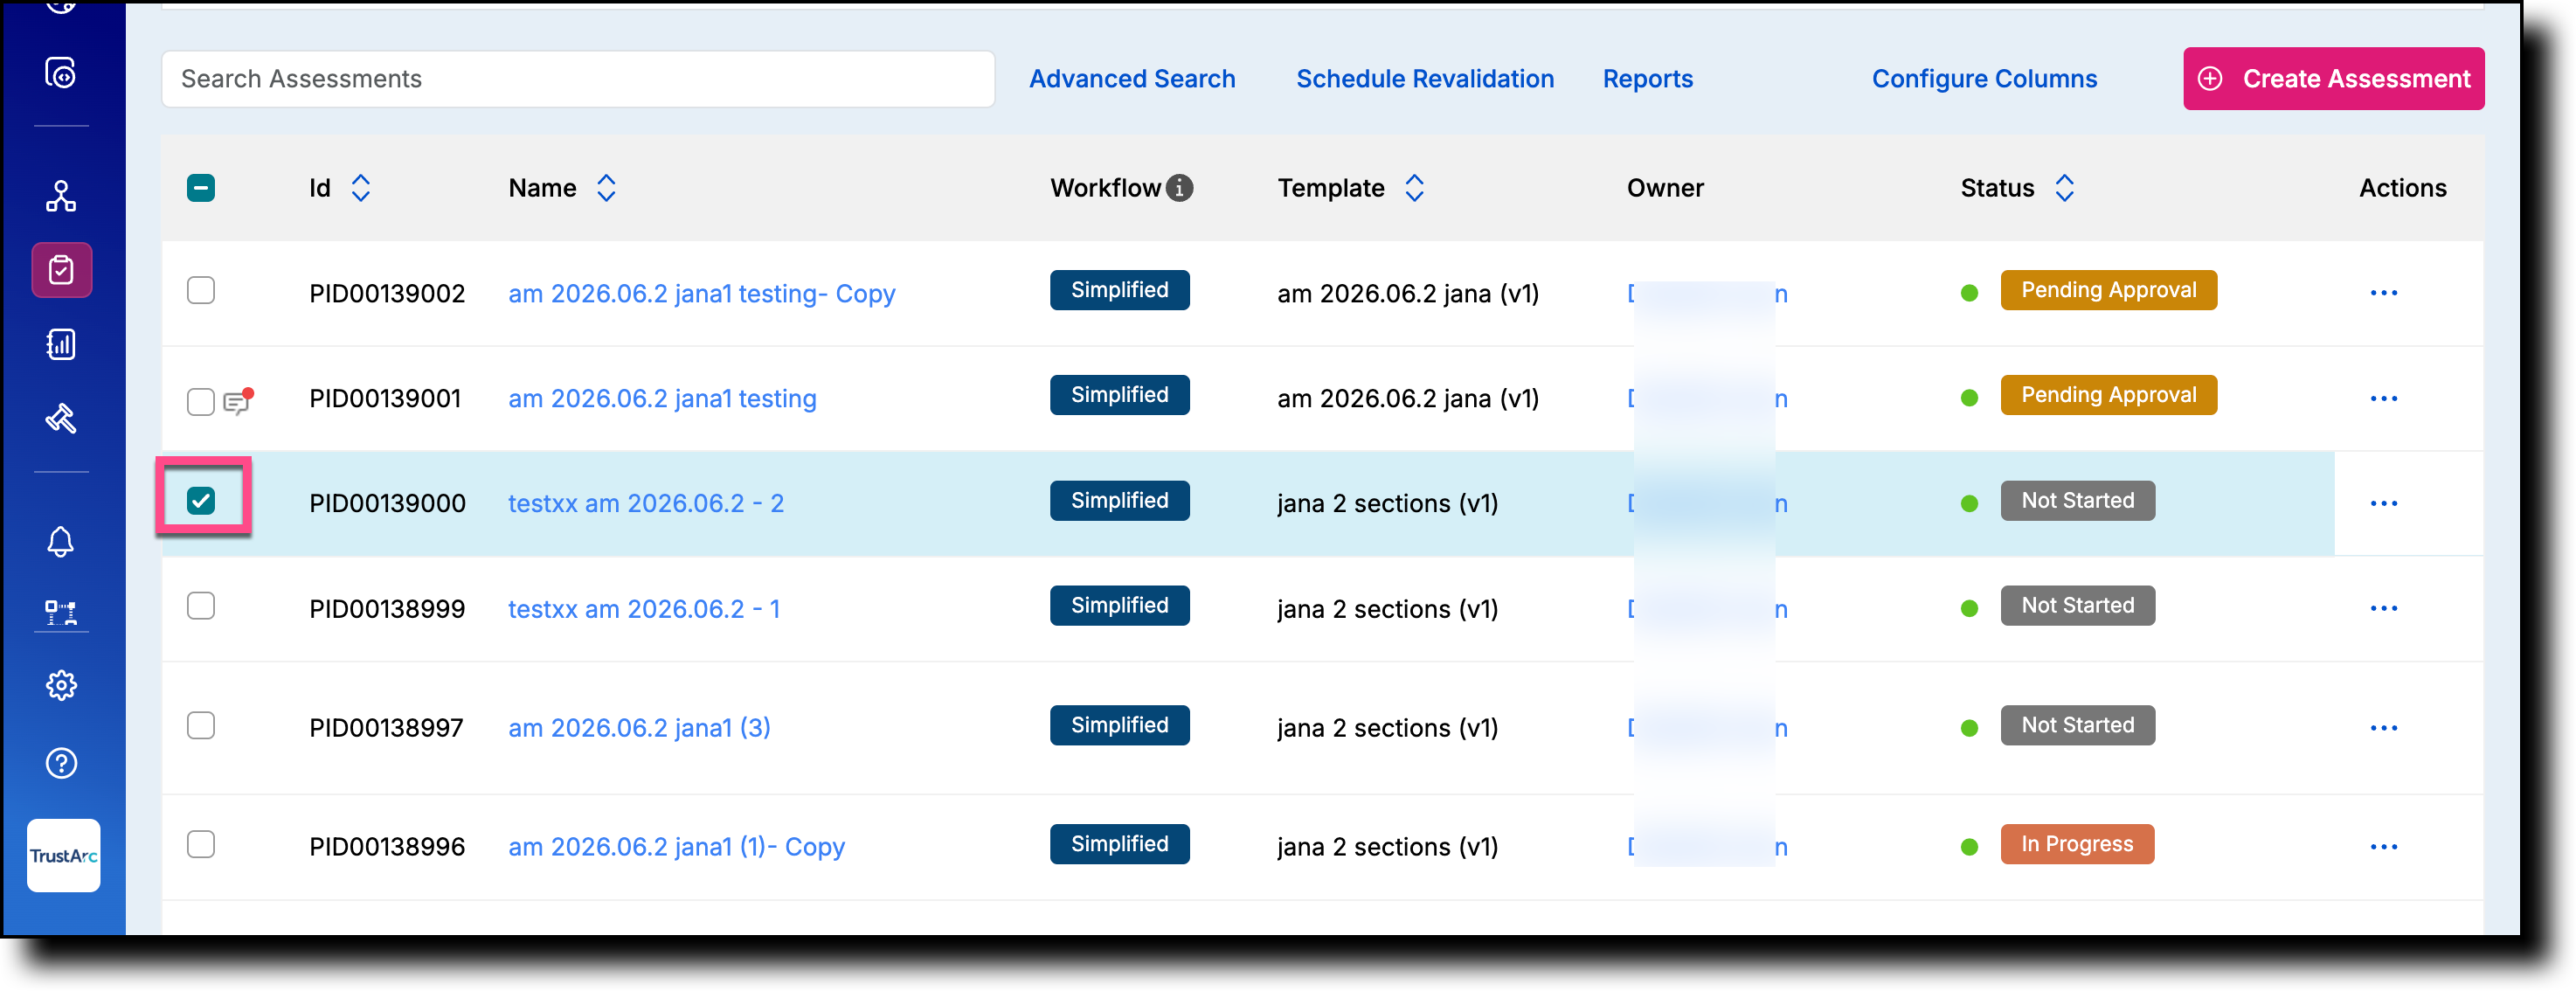2576x991 pixels.
Task: Open the hierarchy icon in sidebar
Action: tap(61, 196)
